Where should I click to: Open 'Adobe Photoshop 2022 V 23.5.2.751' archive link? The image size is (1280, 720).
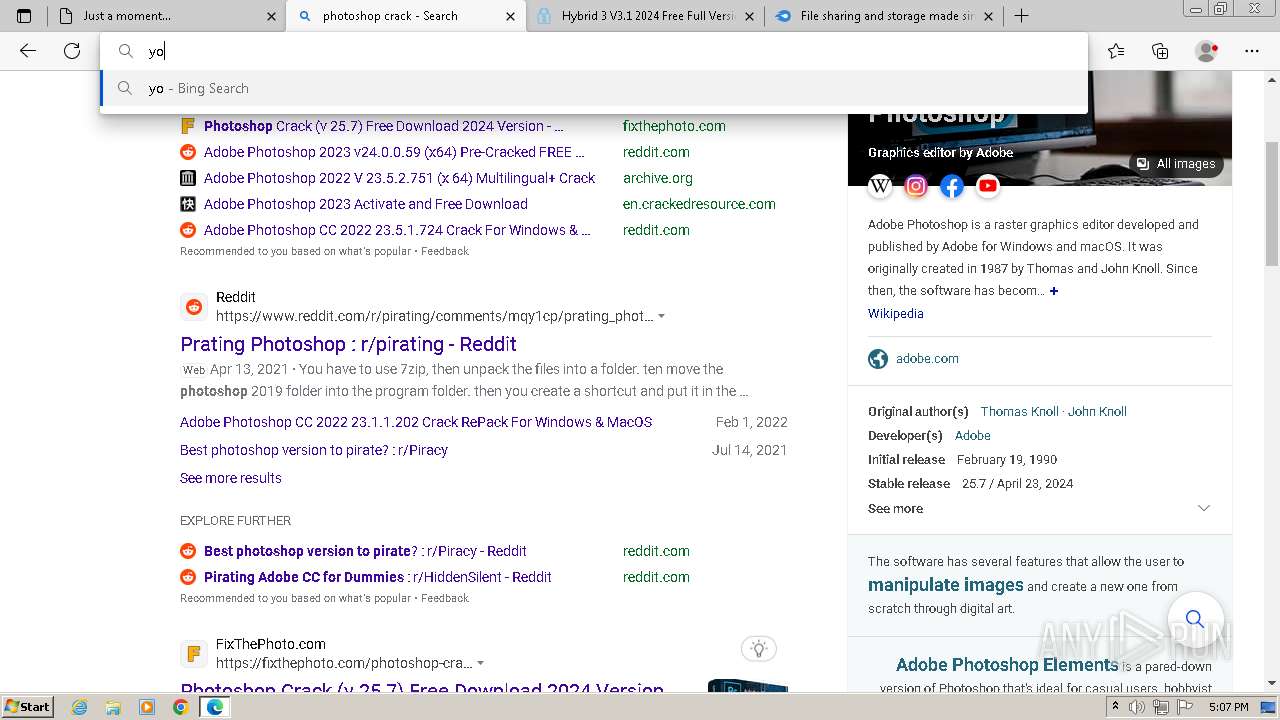click(x=399, y=178)
